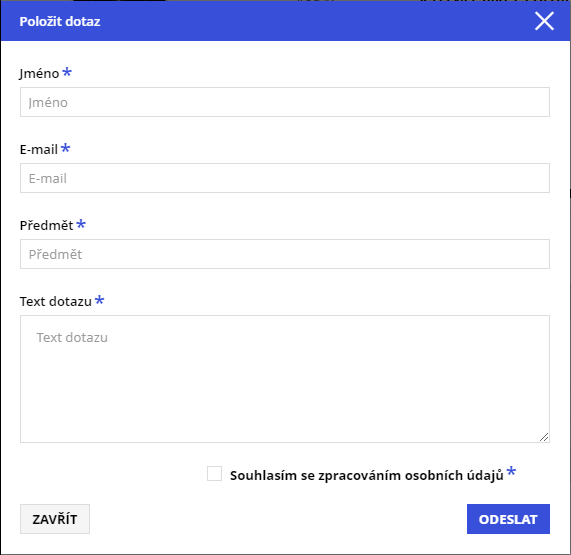Click the E-mail field label
This screenshot has height=555, width=571.
(39, 150)
